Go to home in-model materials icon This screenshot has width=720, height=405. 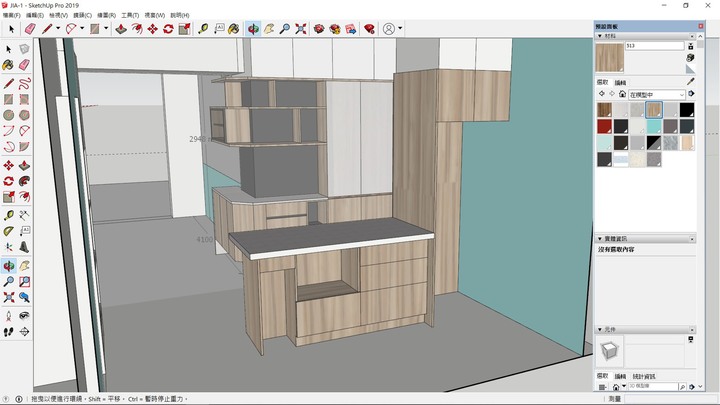tap(622, 94)
